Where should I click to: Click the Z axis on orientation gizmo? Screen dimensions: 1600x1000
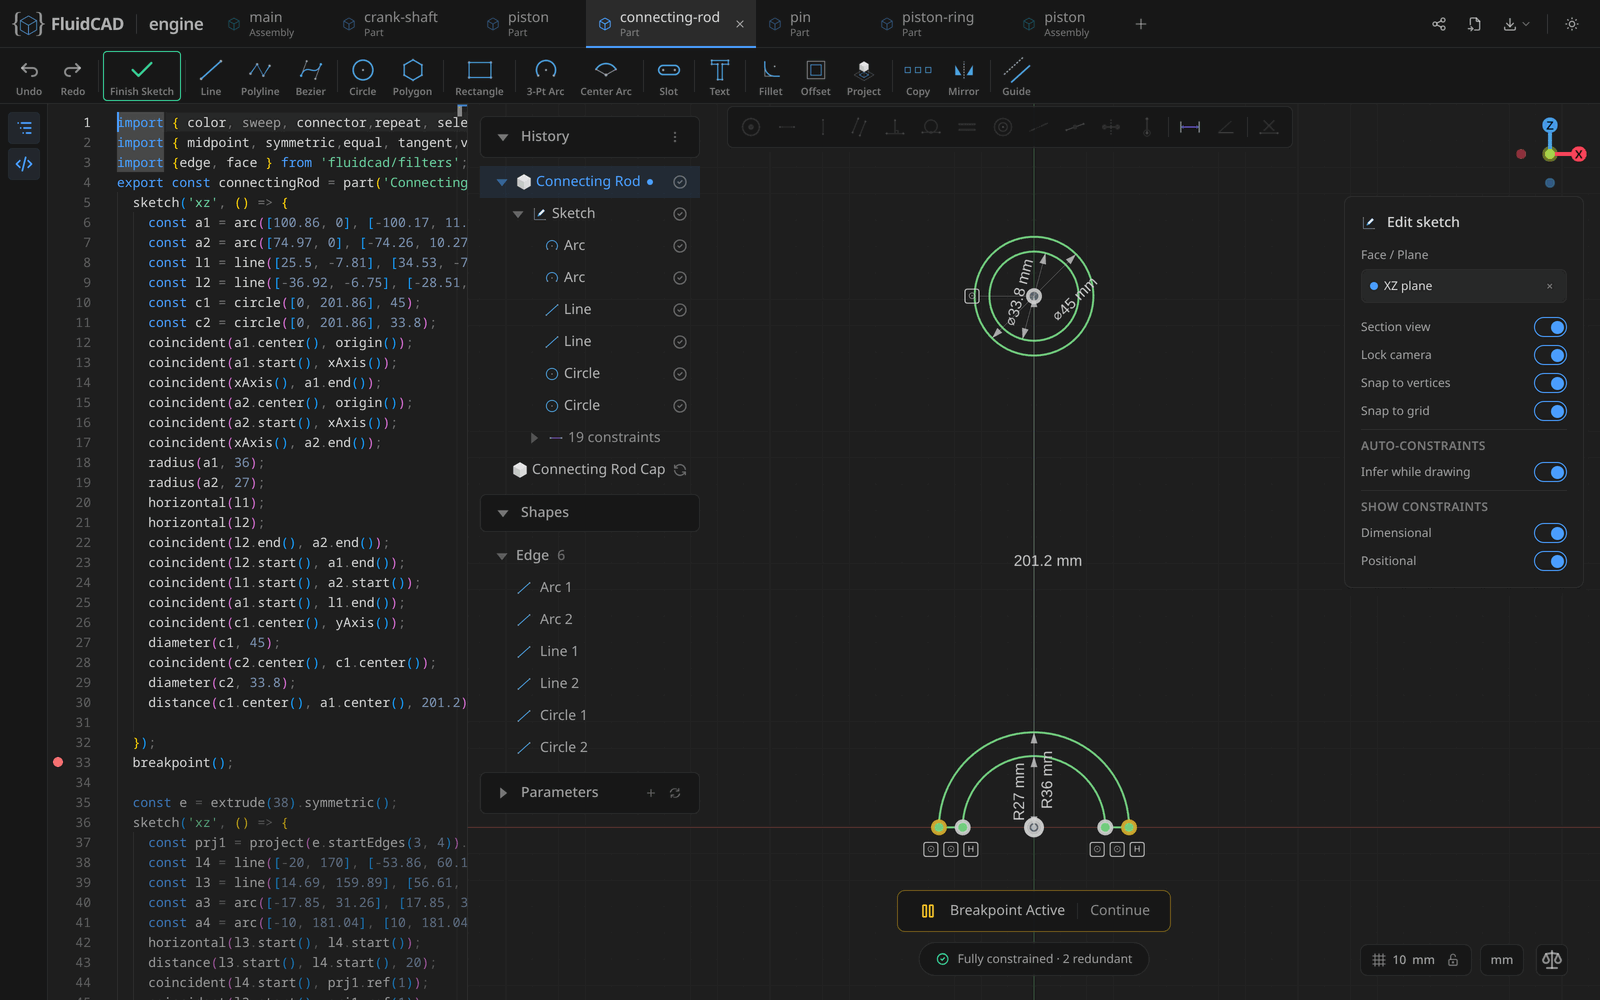[x=1550, y=125]
